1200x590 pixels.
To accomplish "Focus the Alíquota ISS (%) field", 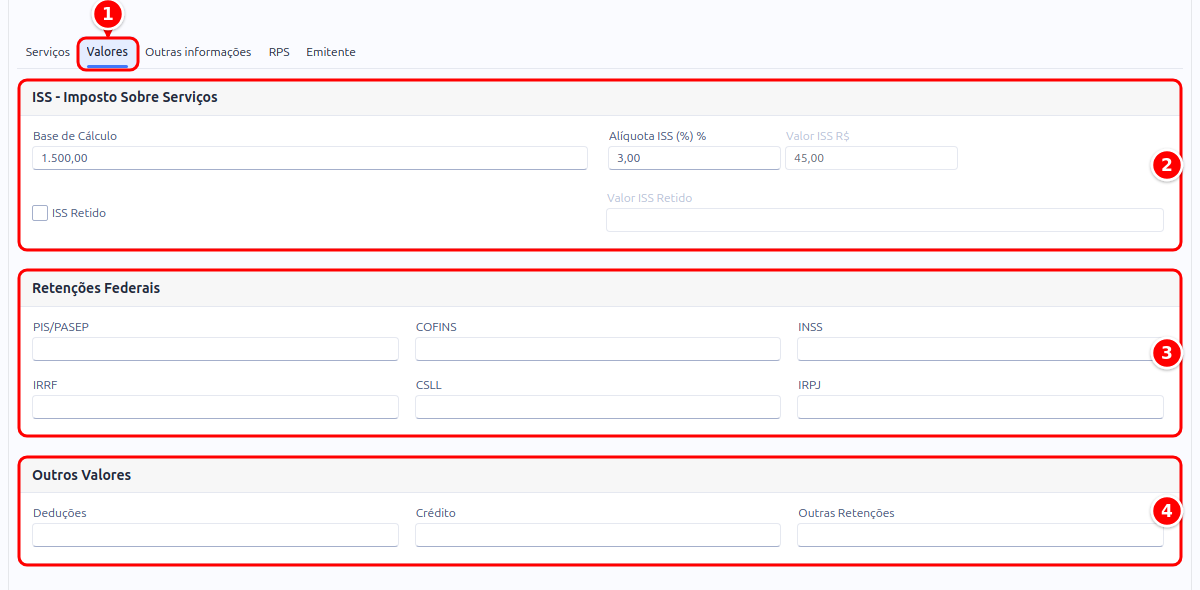I will [694, 158].
